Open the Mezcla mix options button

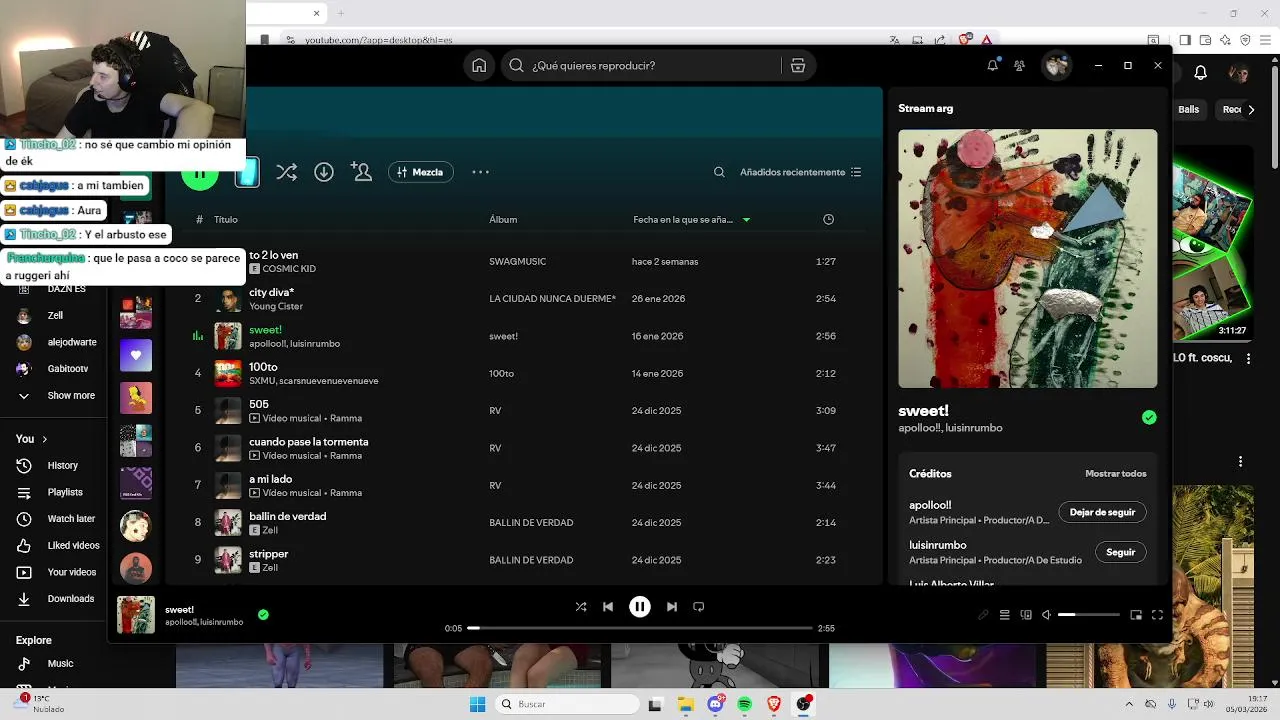[421, 172]
